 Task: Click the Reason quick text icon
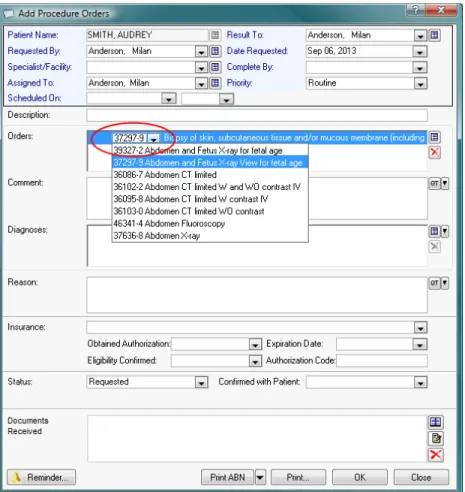(434, 283)
